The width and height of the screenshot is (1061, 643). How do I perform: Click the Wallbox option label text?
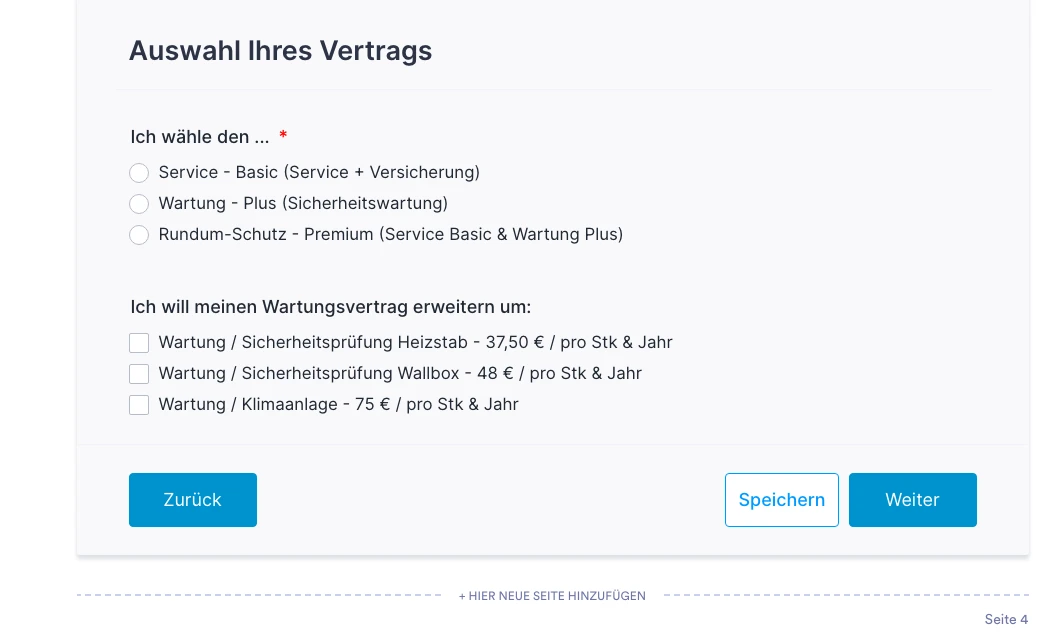tap(400, 374)
